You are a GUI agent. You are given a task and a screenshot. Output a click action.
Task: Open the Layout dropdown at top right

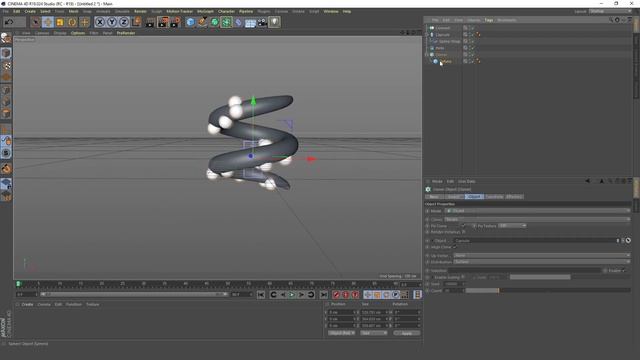(610, 11)
